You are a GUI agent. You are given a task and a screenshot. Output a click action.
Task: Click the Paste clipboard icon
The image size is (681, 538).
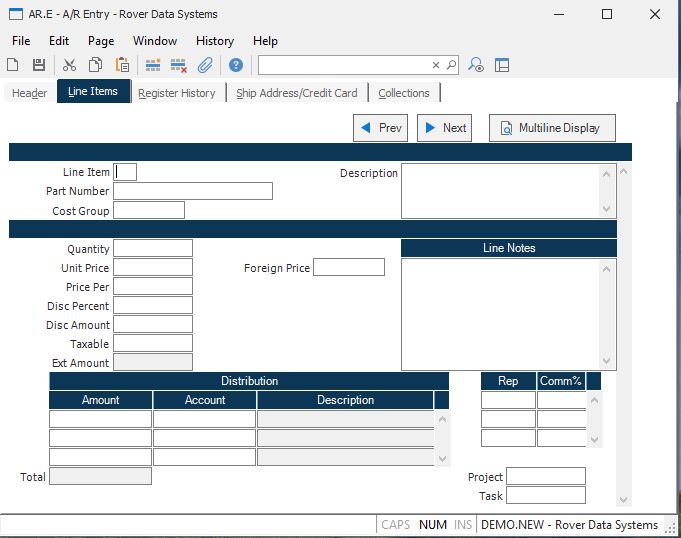(x=122, y=65)
